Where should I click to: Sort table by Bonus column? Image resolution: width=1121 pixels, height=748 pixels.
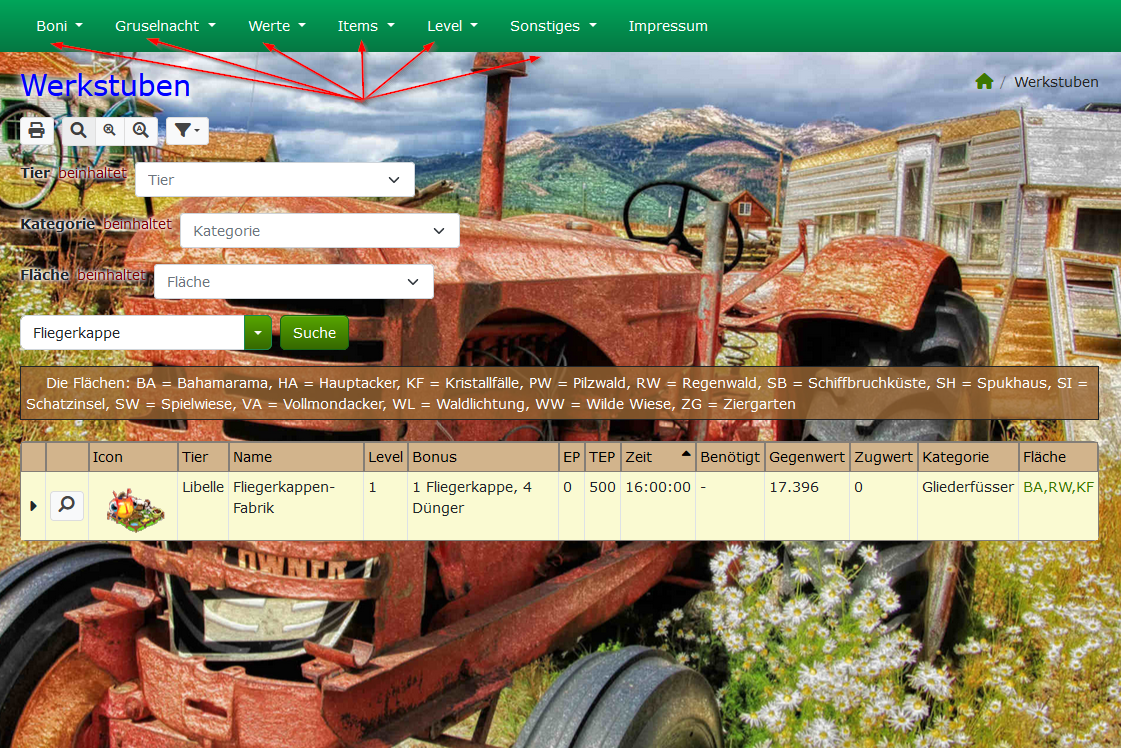coord(483,457)
